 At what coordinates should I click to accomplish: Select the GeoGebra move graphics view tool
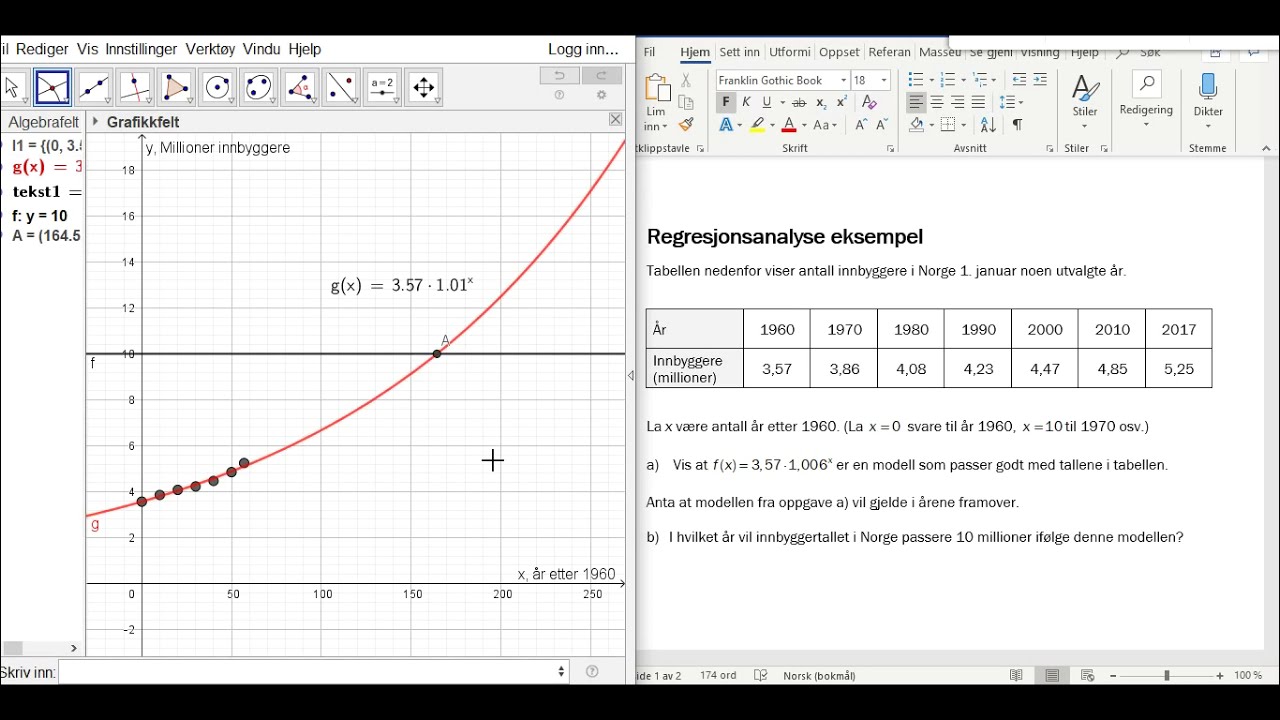click(x=424, y=88)
